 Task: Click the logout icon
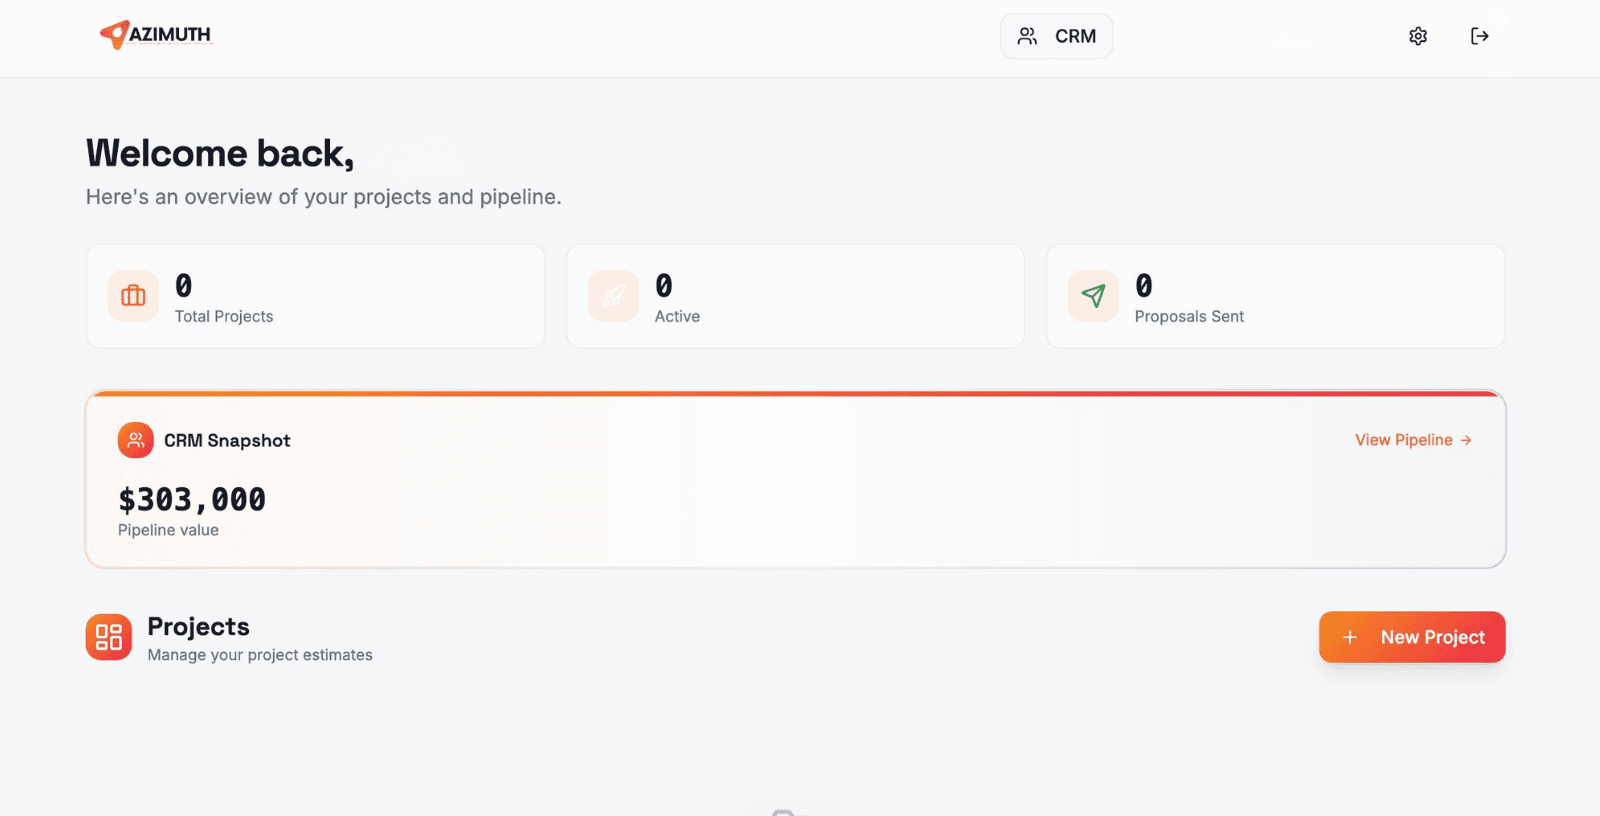[x=1479, y=35]
